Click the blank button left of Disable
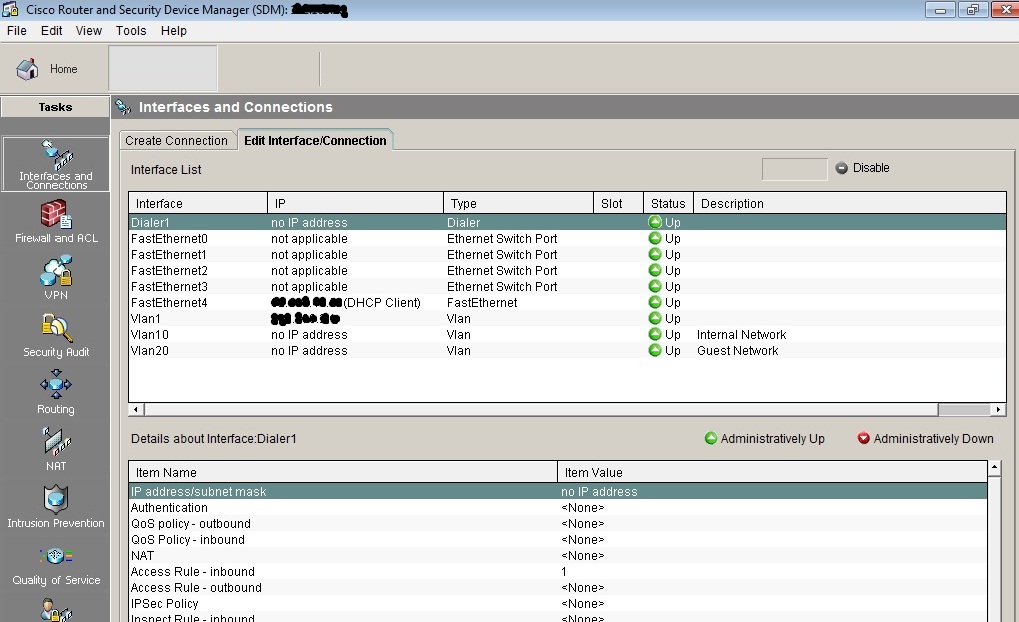Viewport: 1019px width, 622px height. point(794,169)
